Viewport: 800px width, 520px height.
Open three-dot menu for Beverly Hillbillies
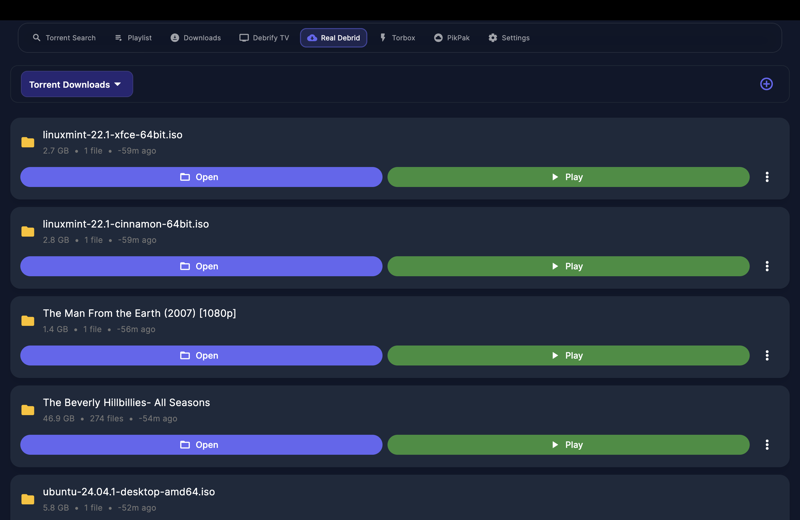coord(767,445)
